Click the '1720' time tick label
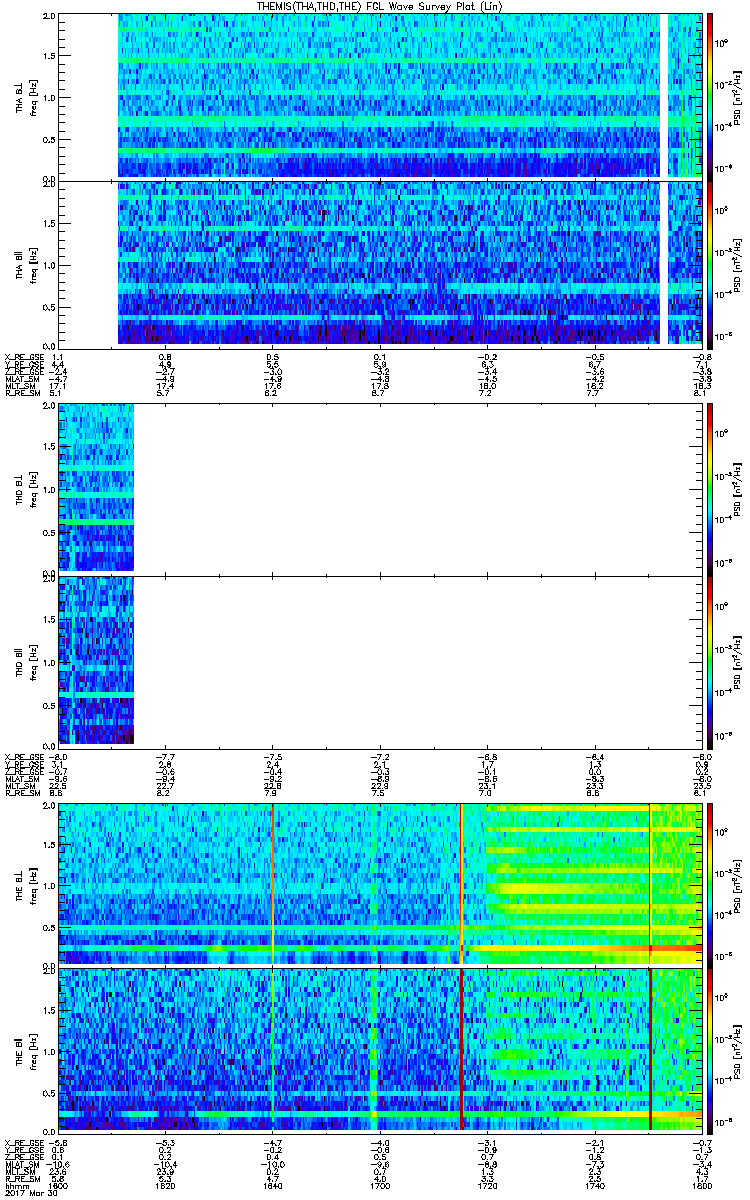The image size is (750, 1200). point(487,1184)
